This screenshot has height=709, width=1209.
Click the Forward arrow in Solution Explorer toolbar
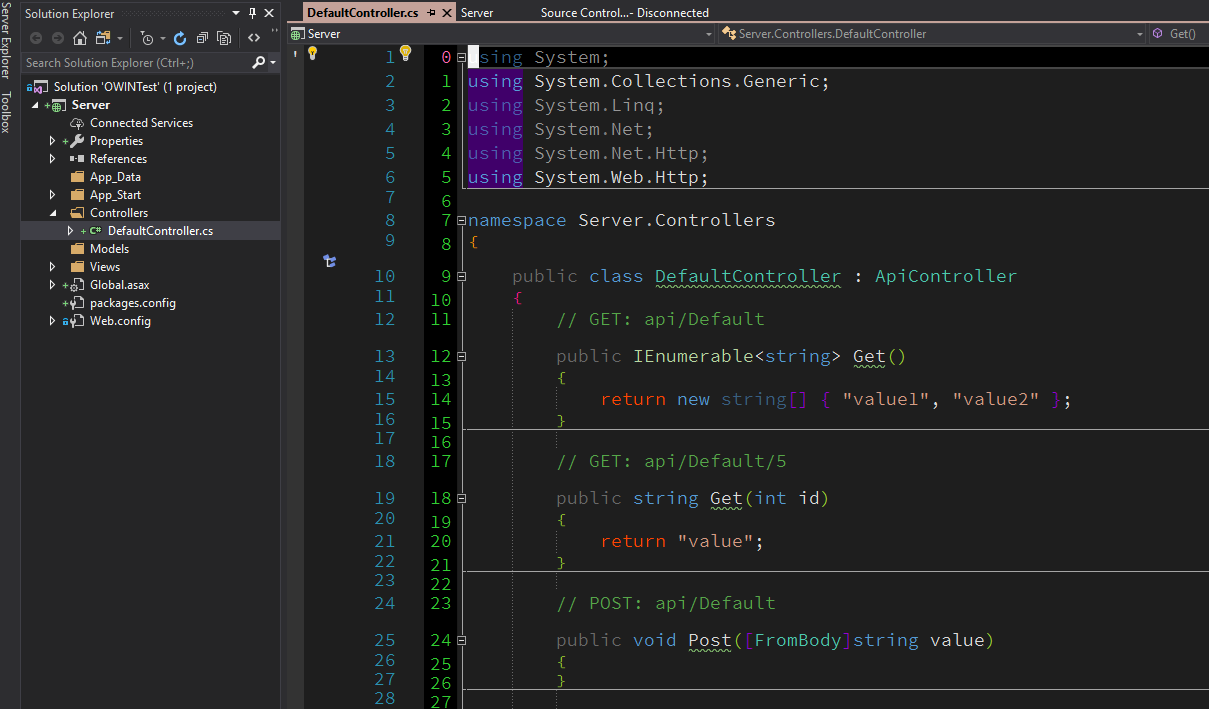[x=58, y=38]
